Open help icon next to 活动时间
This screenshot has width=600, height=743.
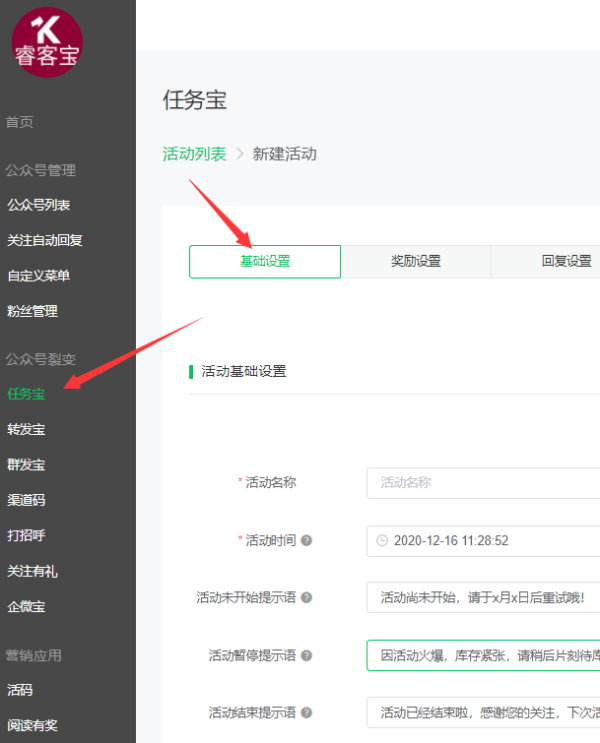coord(307,540)
